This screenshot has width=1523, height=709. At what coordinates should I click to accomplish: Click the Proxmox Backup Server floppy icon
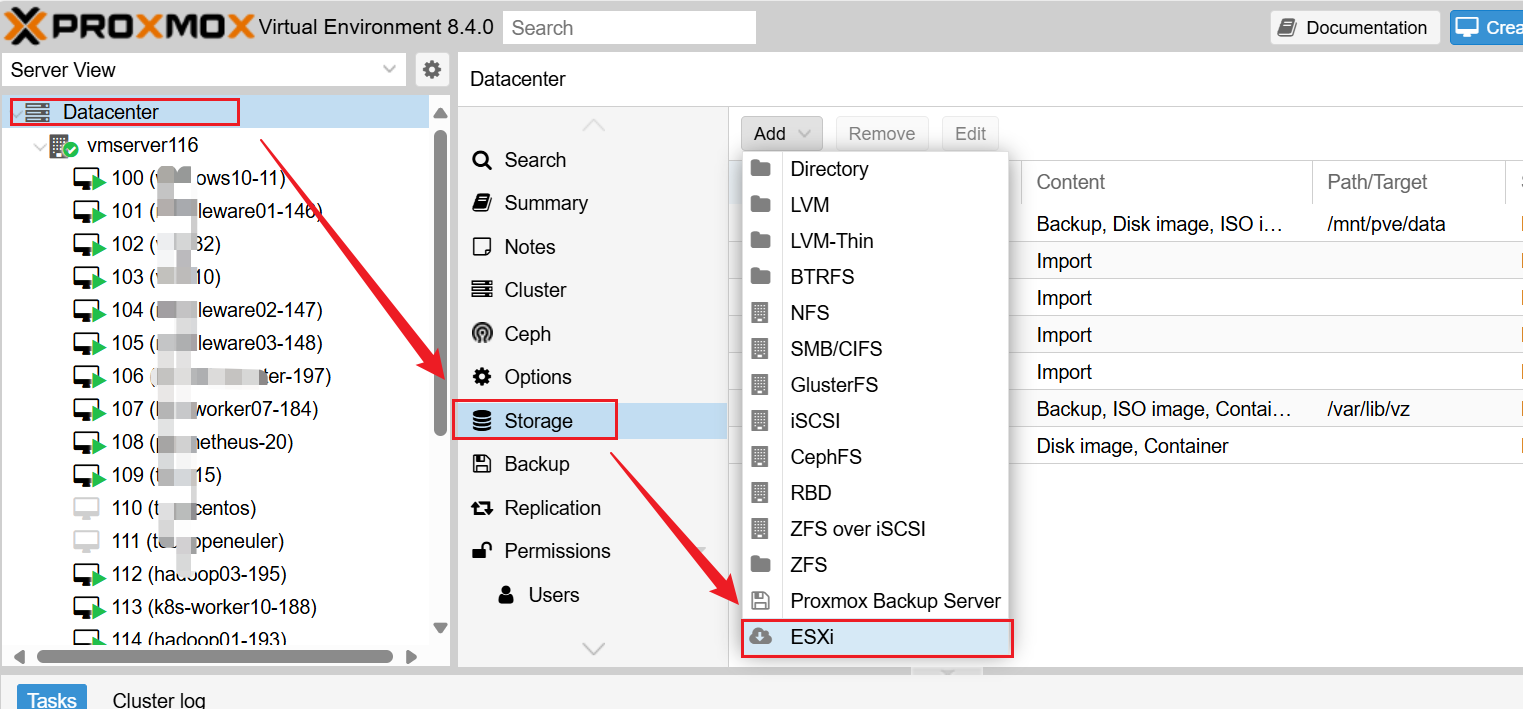(x=760, y=601)
